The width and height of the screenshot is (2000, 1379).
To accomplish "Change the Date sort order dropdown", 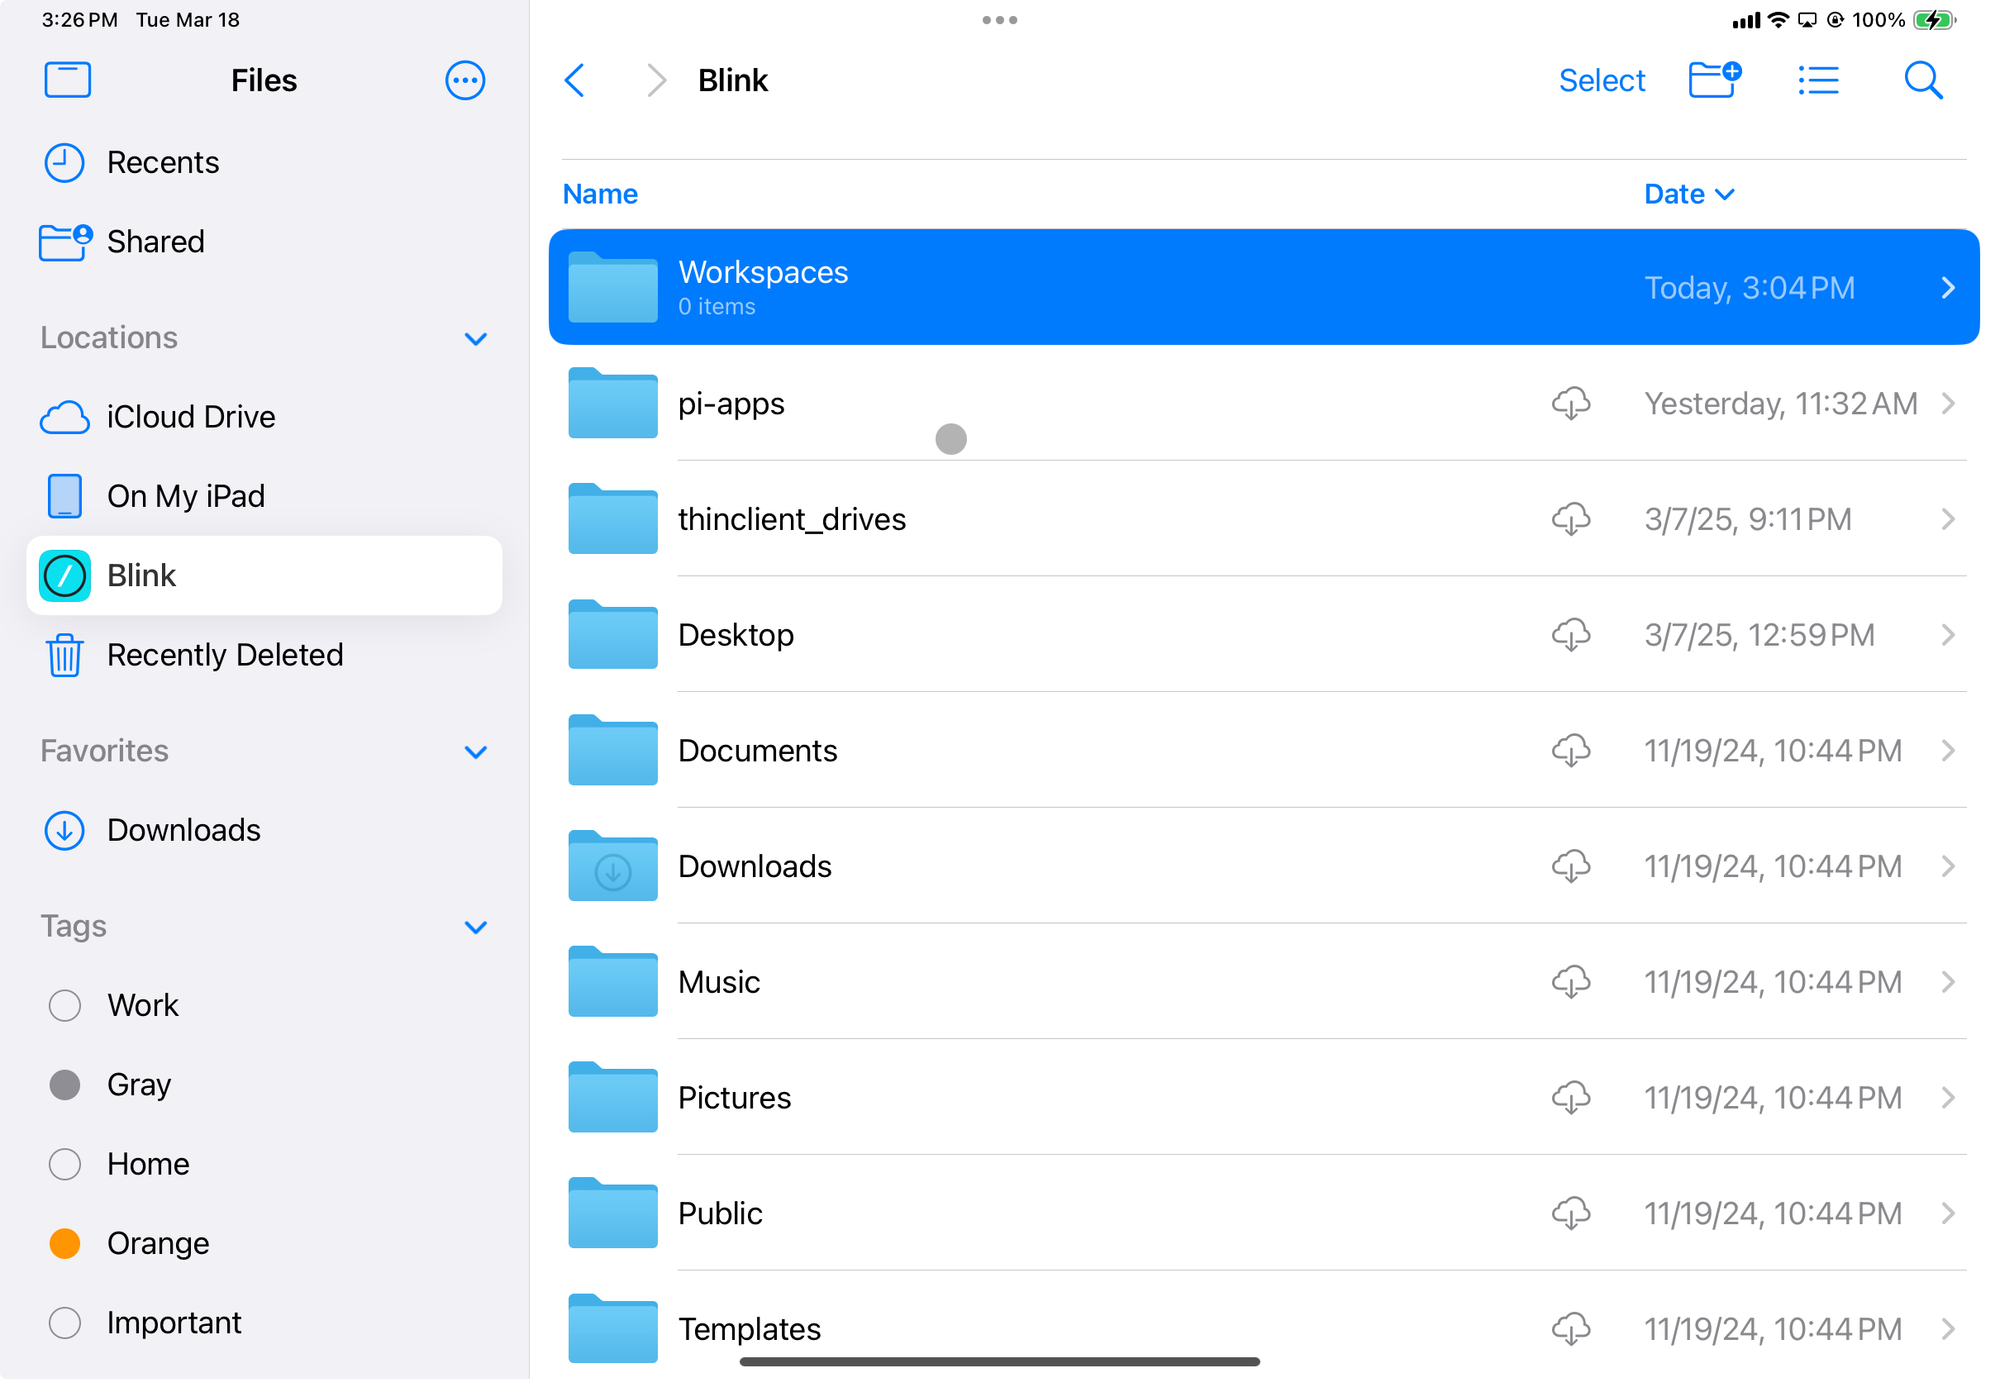I will pyautogui.click(x=1689, y=194).
